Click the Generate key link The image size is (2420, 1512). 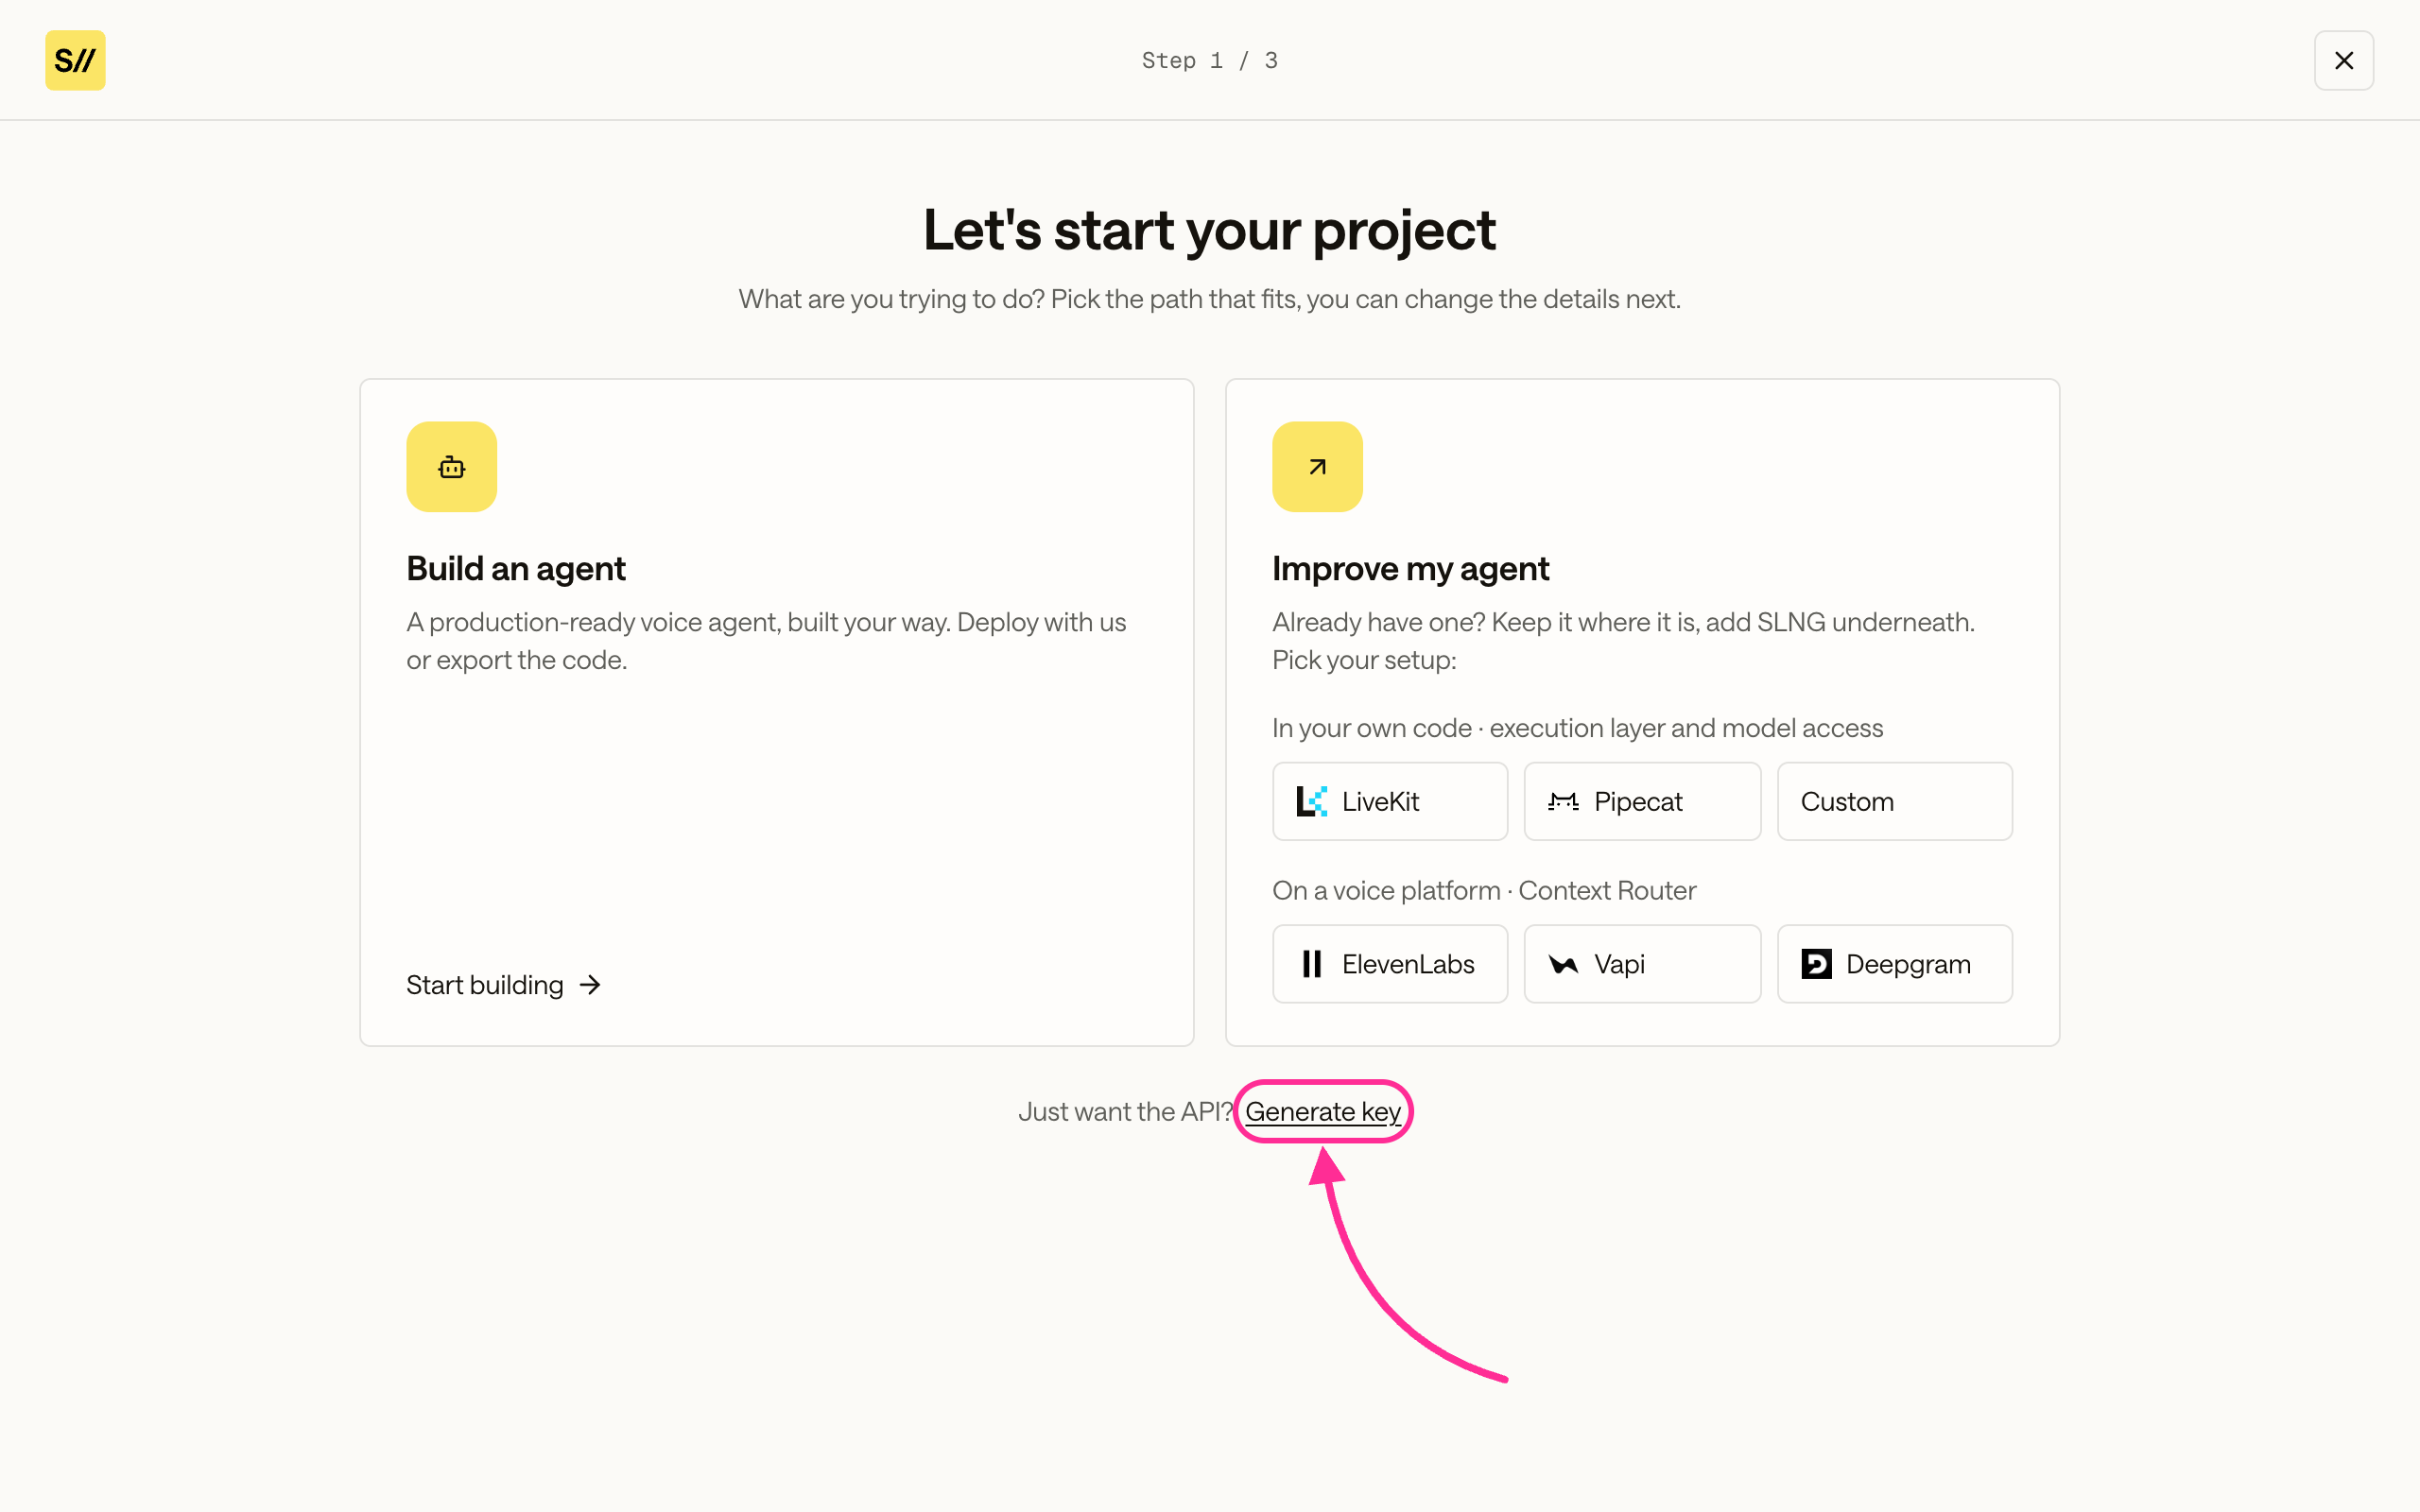[x=1322, y=1111]
